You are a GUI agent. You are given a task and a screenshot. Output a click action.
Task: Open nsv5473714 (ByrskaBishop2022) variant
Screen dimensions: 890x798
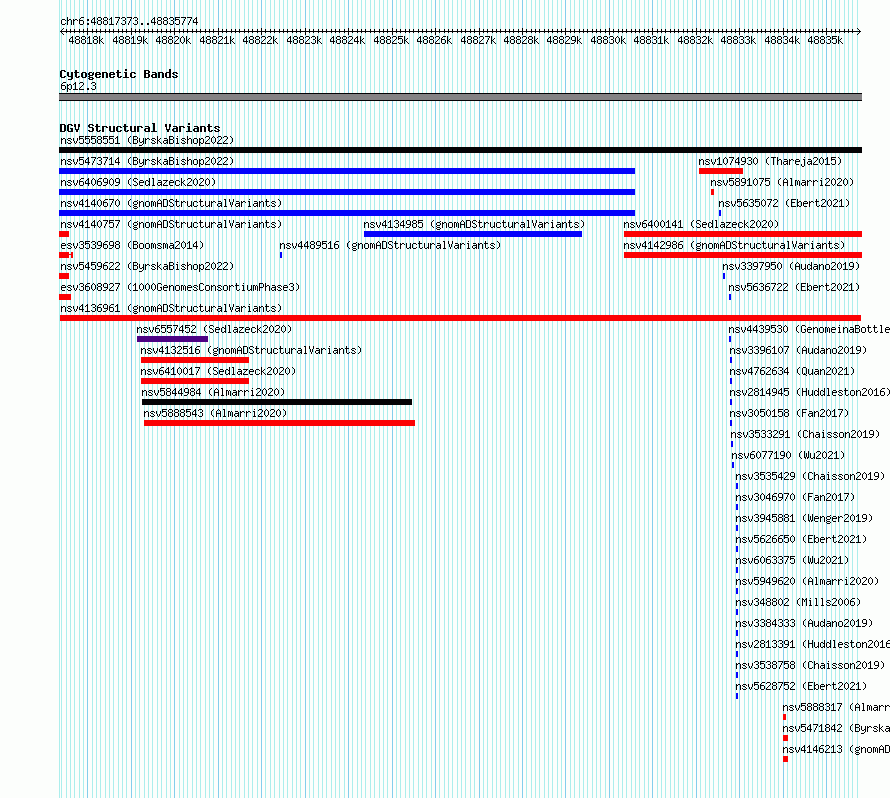[x=147, y=161]
